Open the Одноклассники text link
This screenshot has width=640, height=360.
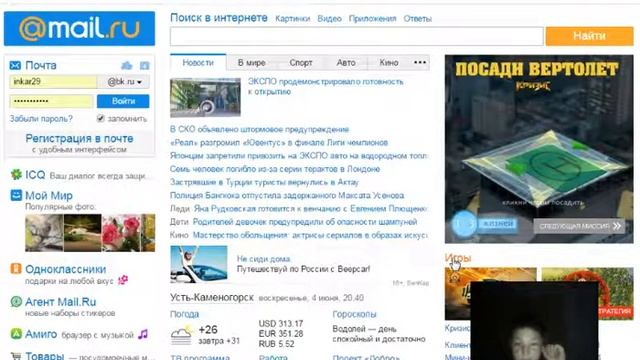pyautogui.click(x=66, y=269)
